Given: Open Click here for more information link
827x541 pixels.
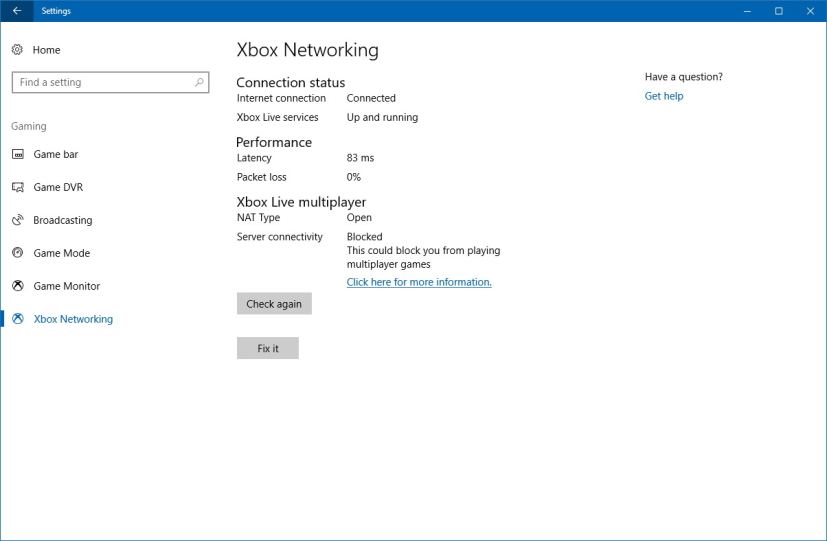Looking at the screenshot, I should pyautogui.click(x=419, y=282).
